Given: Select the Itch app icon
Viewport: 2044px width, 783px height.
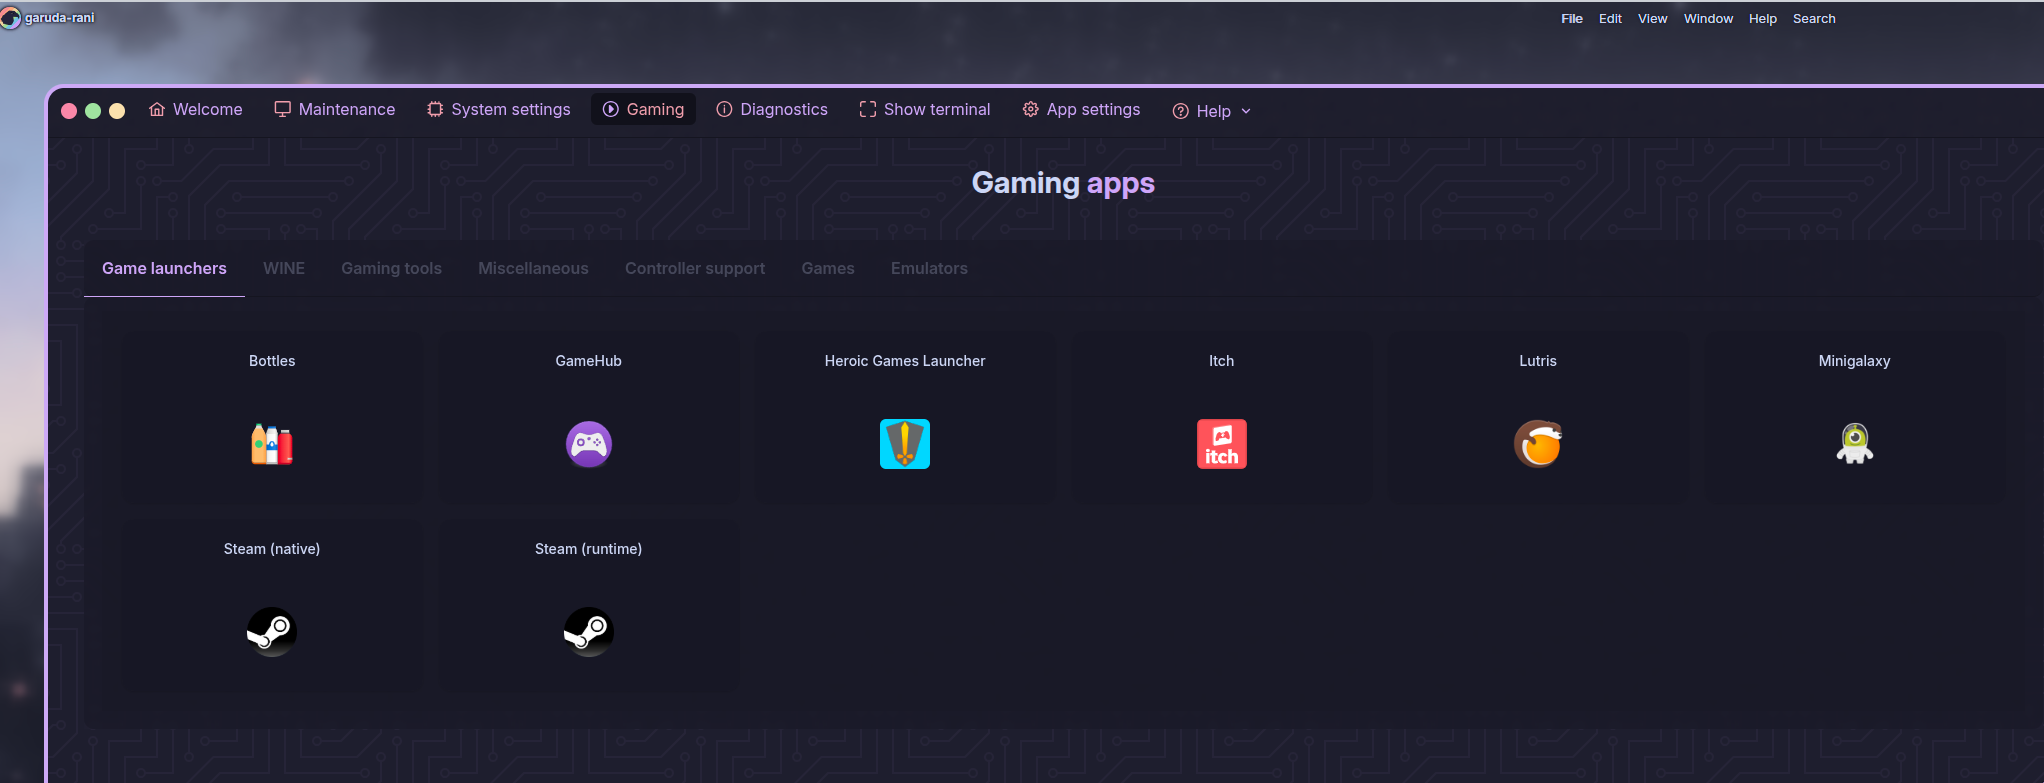Looking at the screenshot, I should pyautogui.click(x=1222, y=444).
